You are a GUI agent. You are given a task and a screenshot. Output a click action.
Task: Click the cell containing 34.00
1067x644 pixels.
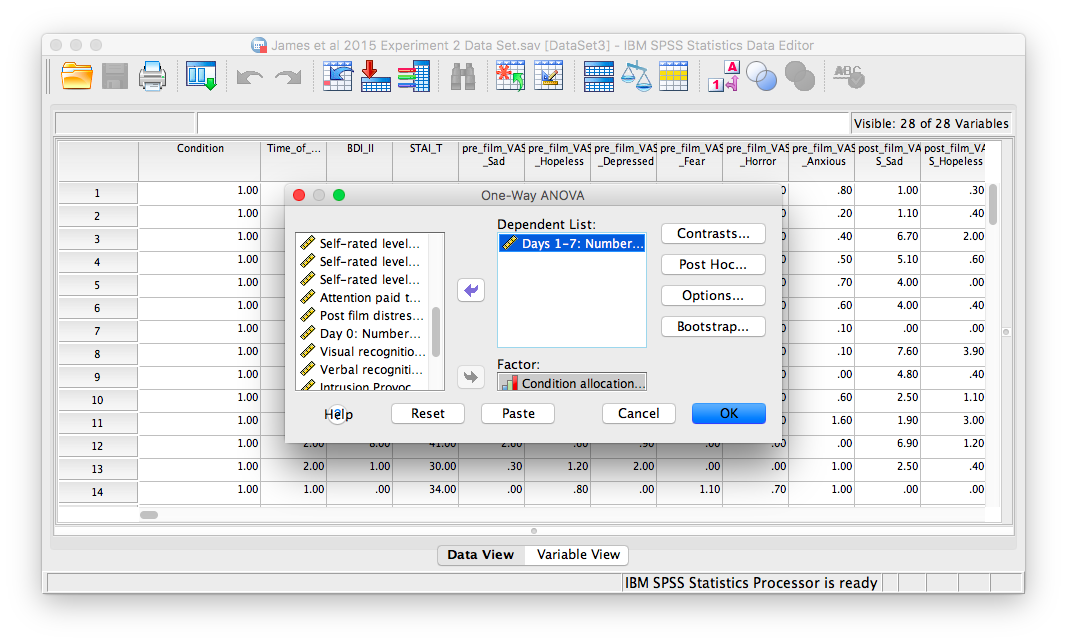click(x=426, y=489)
